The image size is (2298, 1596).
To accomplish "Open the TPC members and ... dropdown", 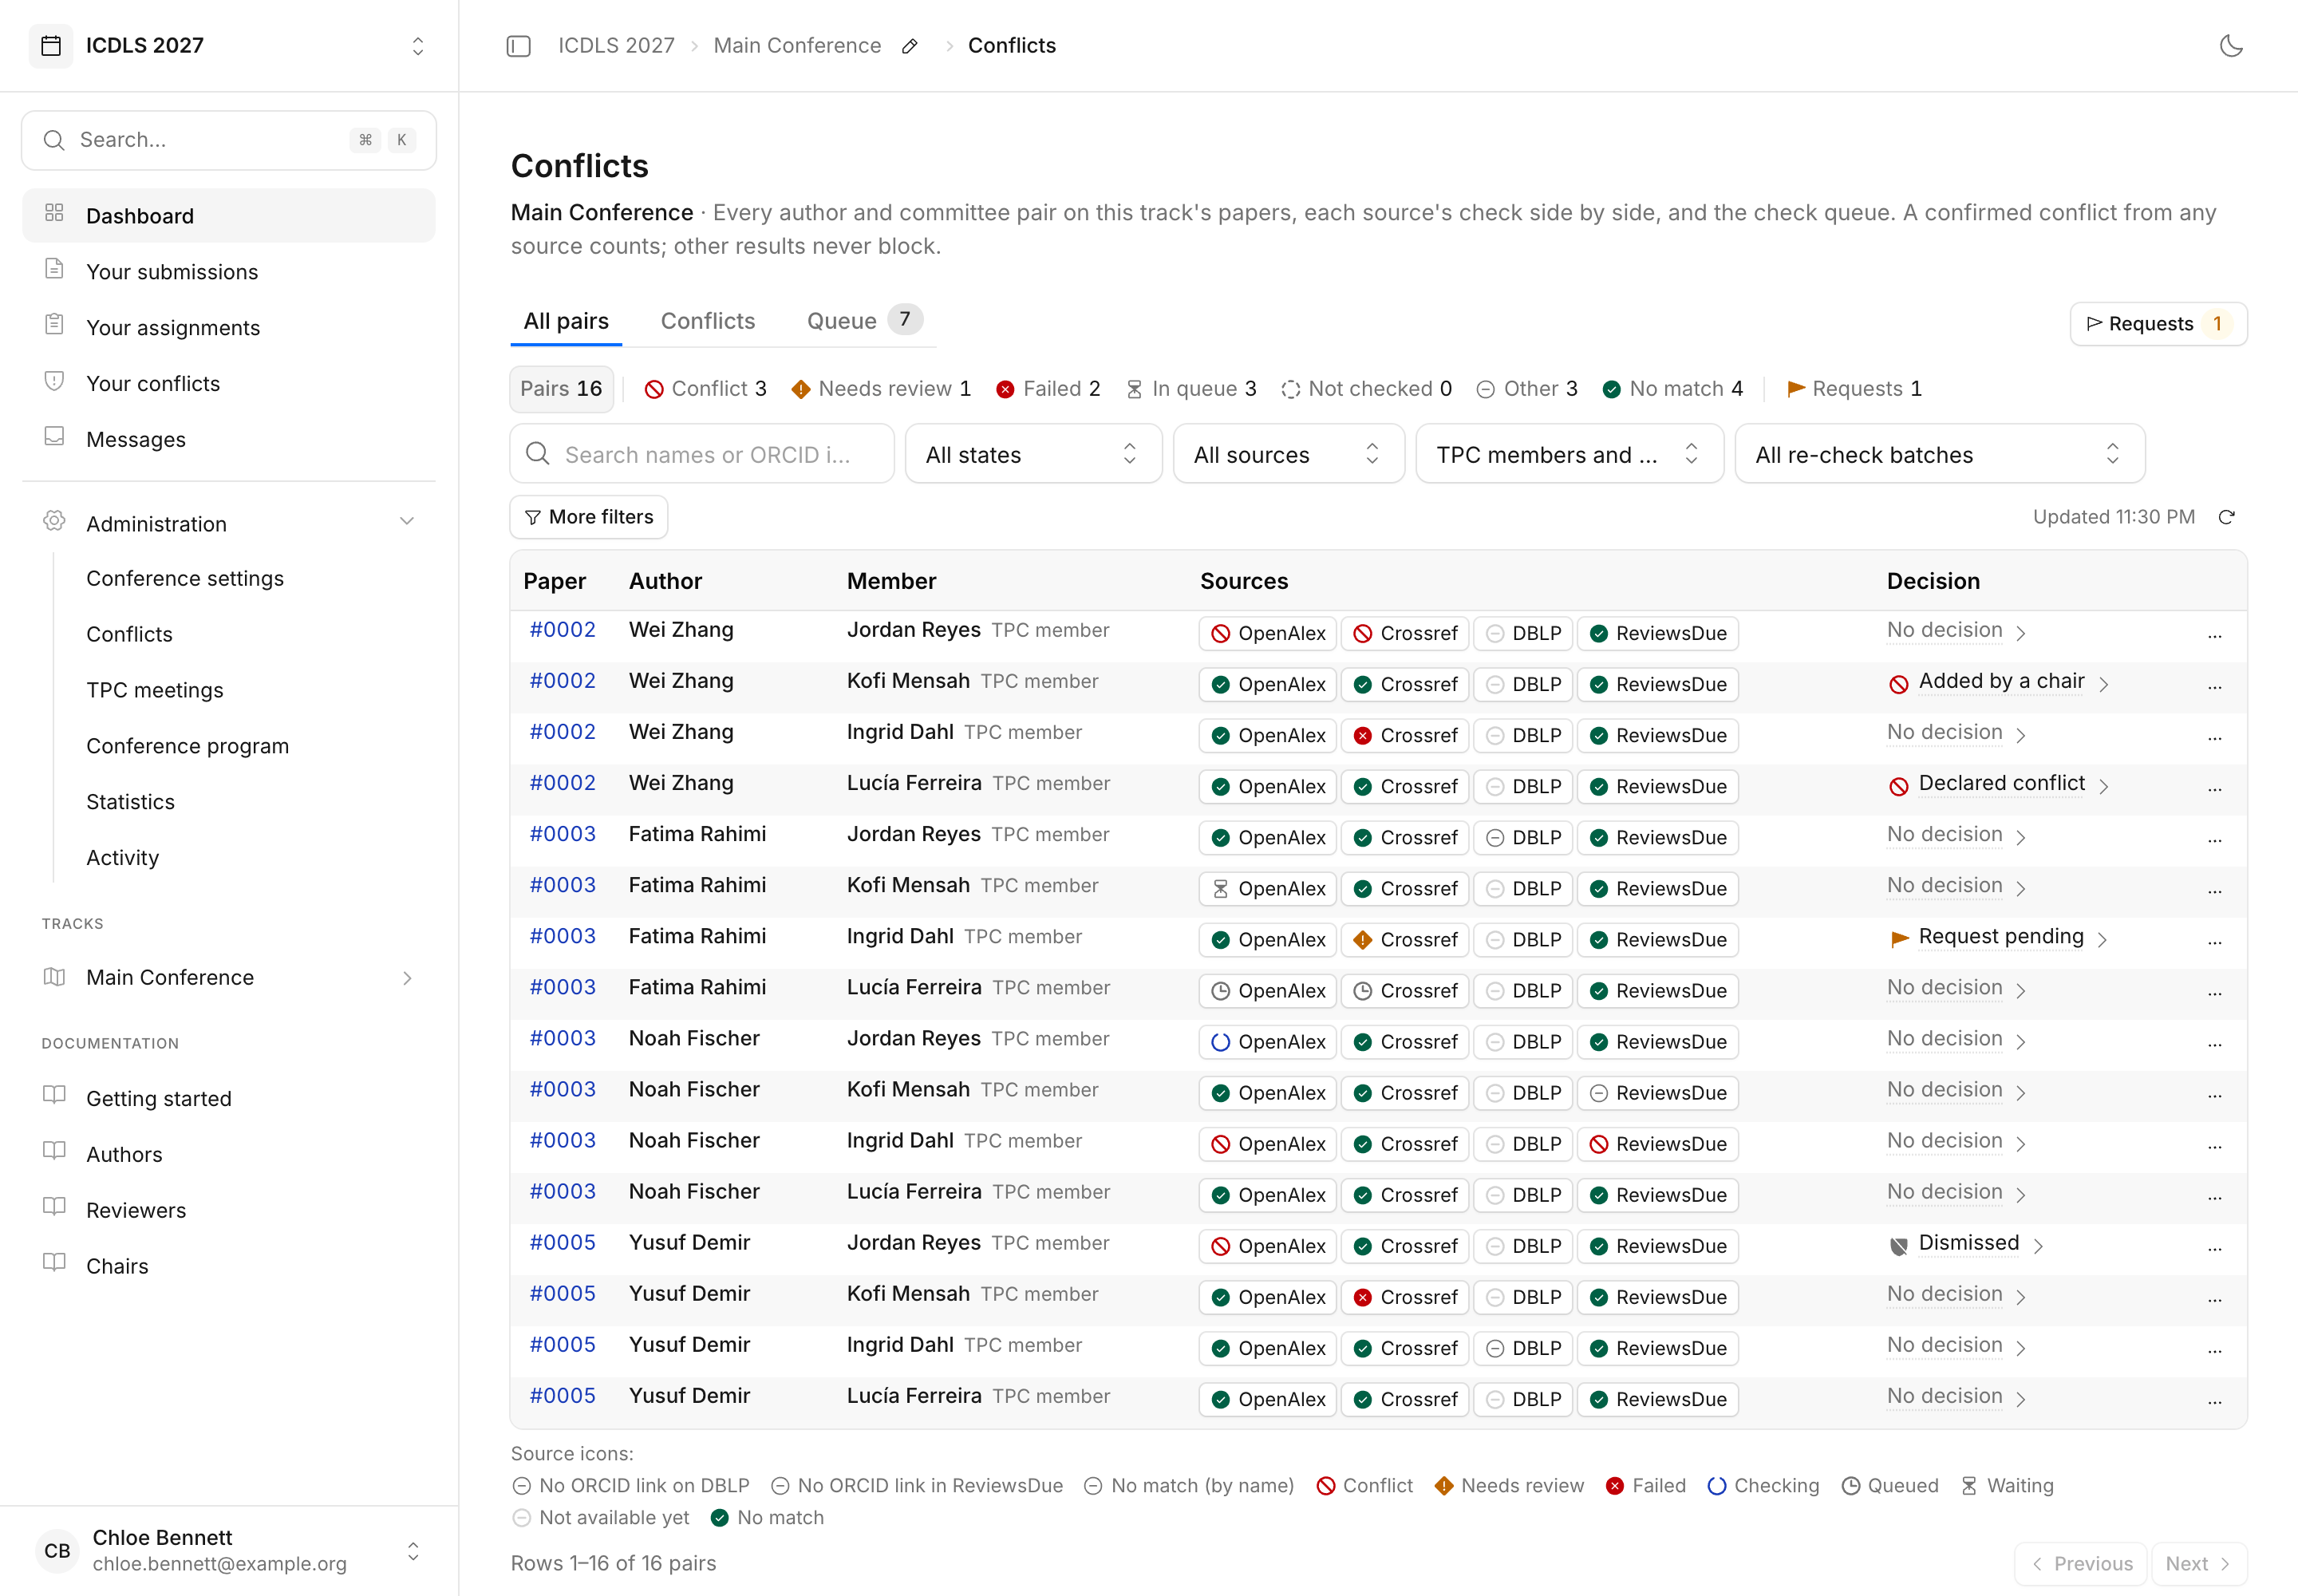I will [x=1569, y=455].
